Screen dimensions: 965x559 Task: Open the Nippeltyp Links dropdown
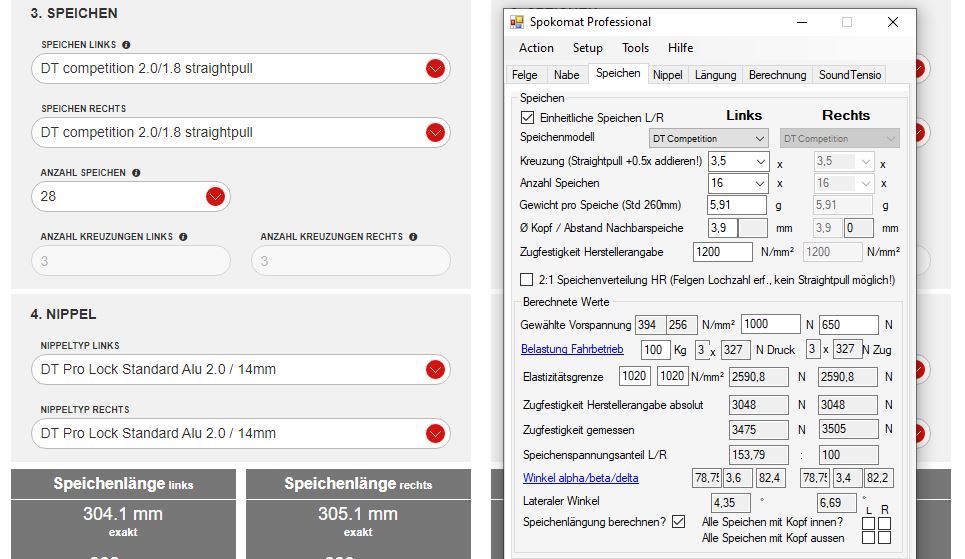(x=435, y=369)
